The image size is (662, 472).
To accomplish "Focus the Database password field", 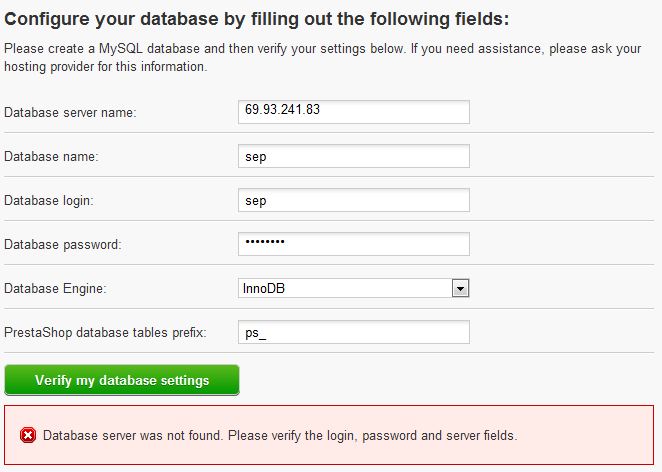I will coord(354,244).
